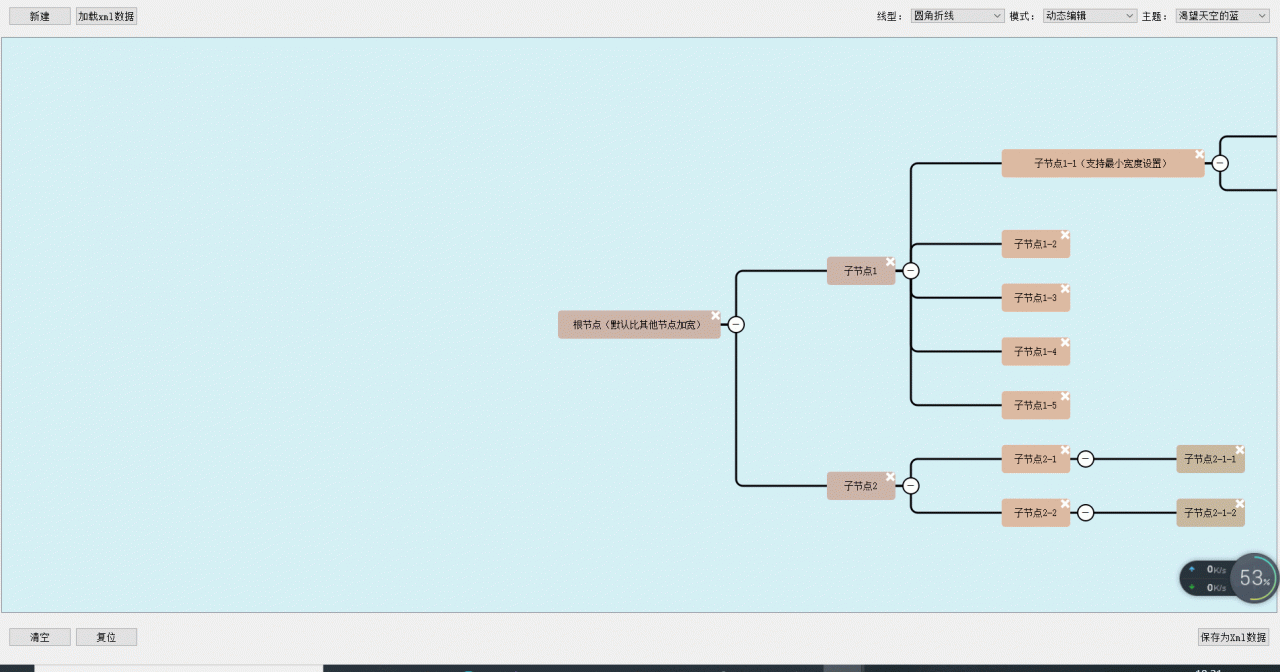
Task: Select node 子节点1-2
Action: (x=1035, y=244)
